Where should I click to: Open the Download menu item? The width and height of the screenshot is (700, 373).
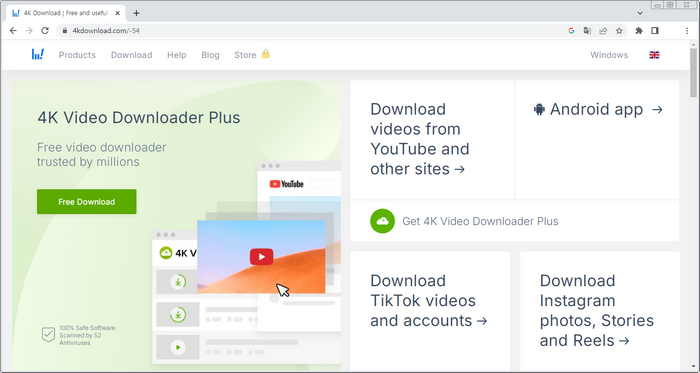coord(132,55)
